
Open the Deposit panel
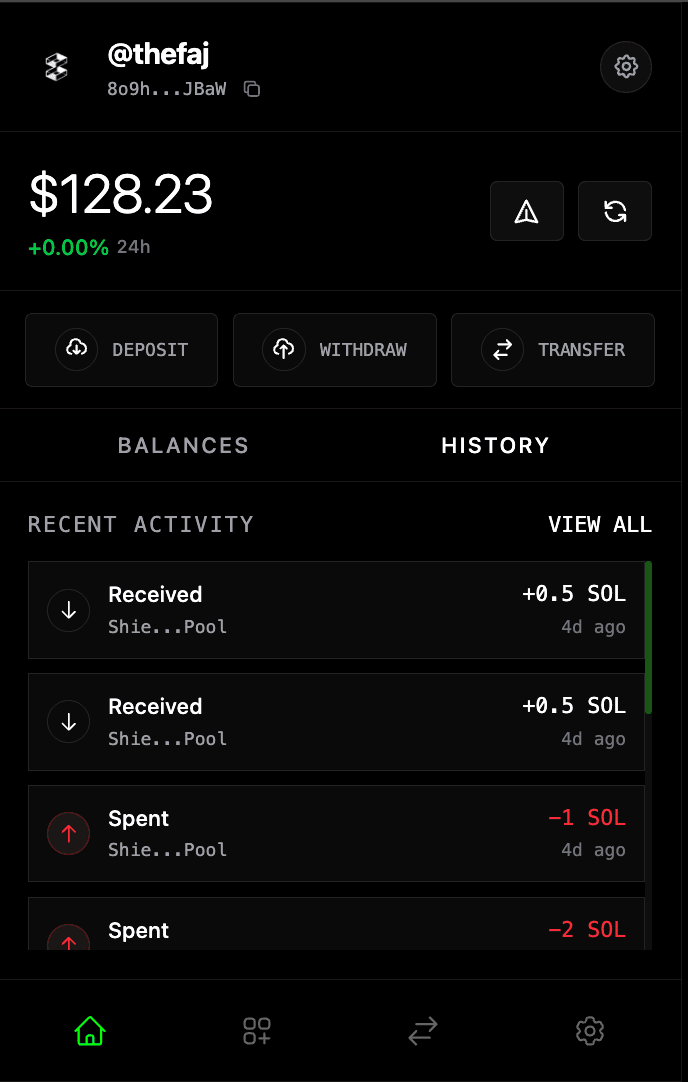tap(121, 350)
